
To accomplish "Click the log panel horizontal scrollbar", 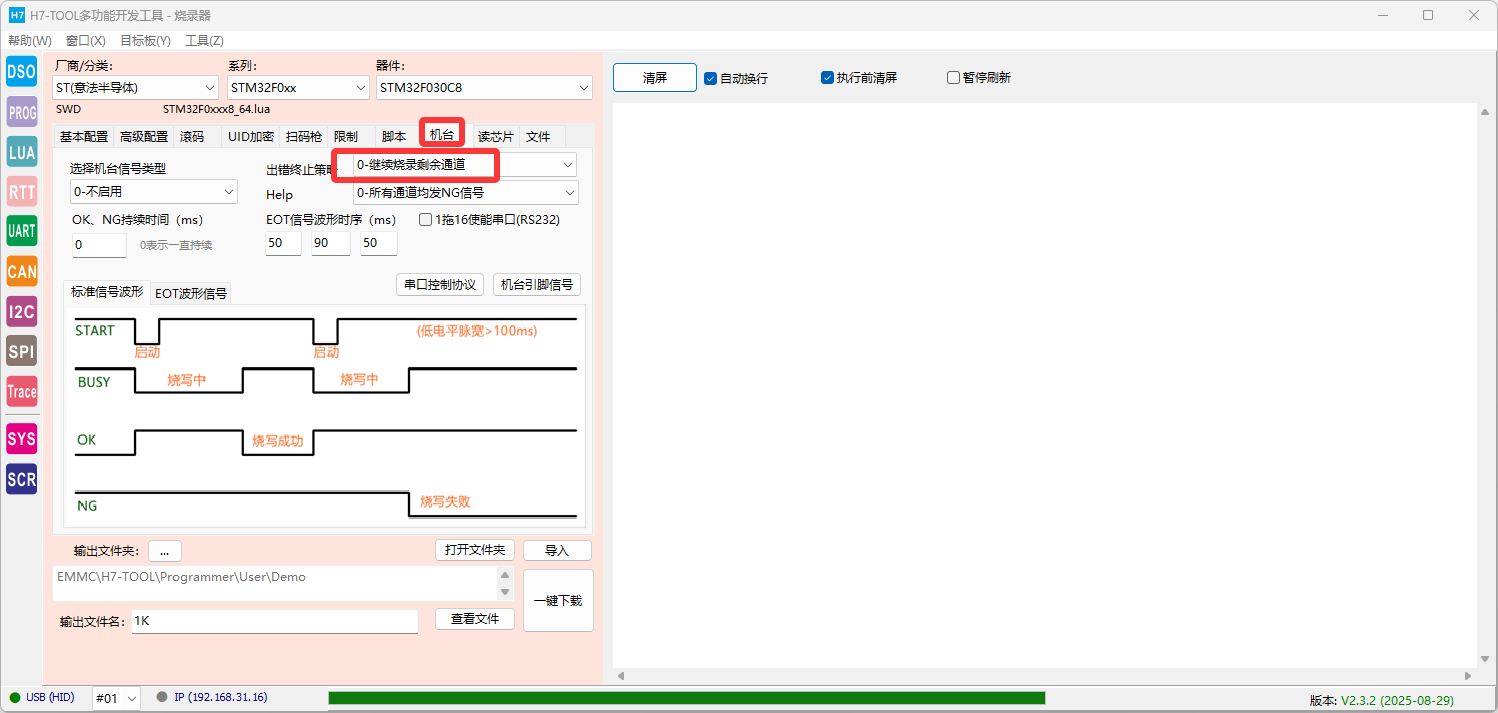I will pos(1045,676).
